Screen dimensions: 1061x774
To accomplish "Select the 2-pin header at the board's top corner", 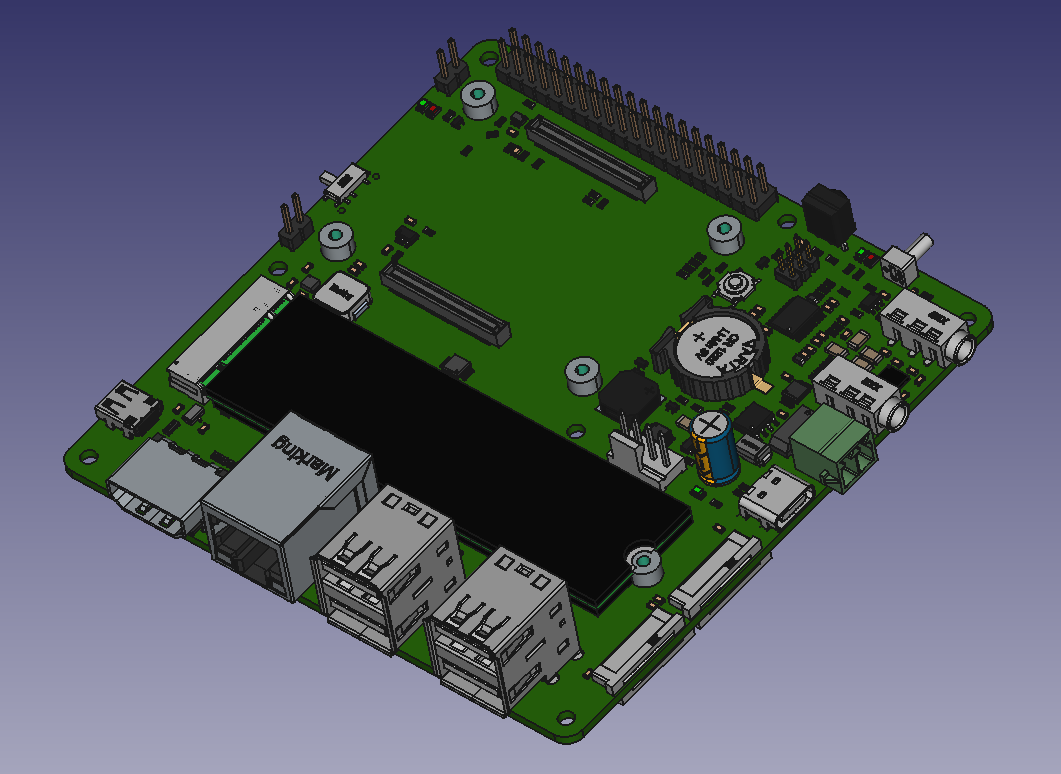I will [x=450, y=66].
